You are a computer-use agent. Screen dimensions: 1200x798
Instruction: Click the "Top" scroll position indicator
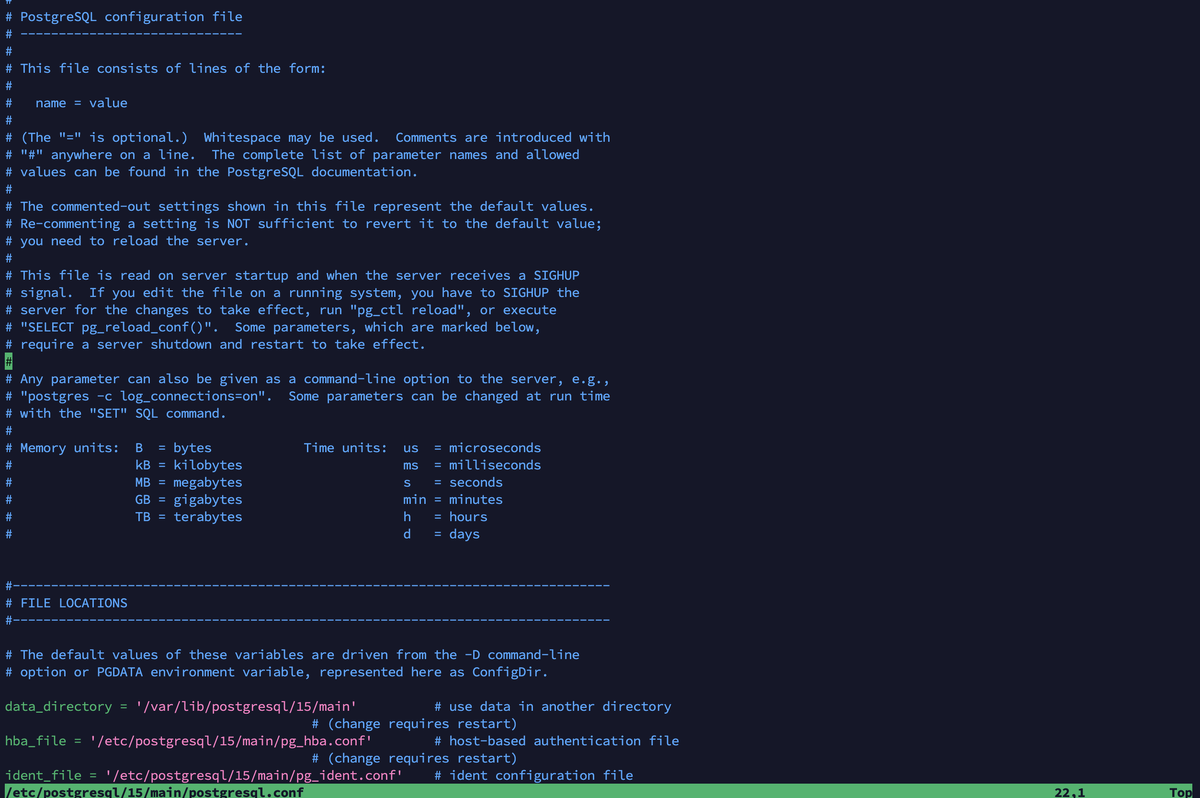point(1180,791)
